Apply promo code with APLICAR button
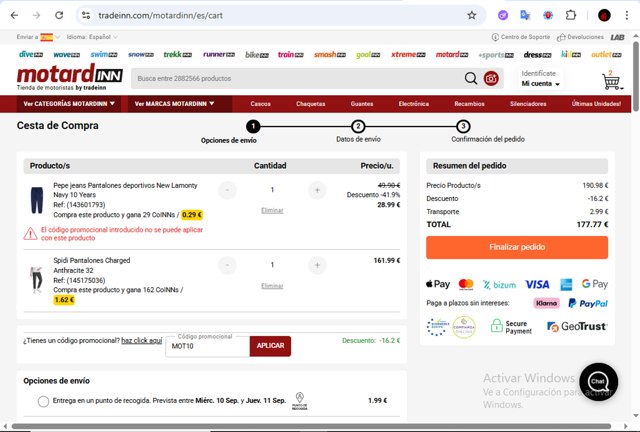The width and height of the screenshot is (640, 432). click(270, 346)
